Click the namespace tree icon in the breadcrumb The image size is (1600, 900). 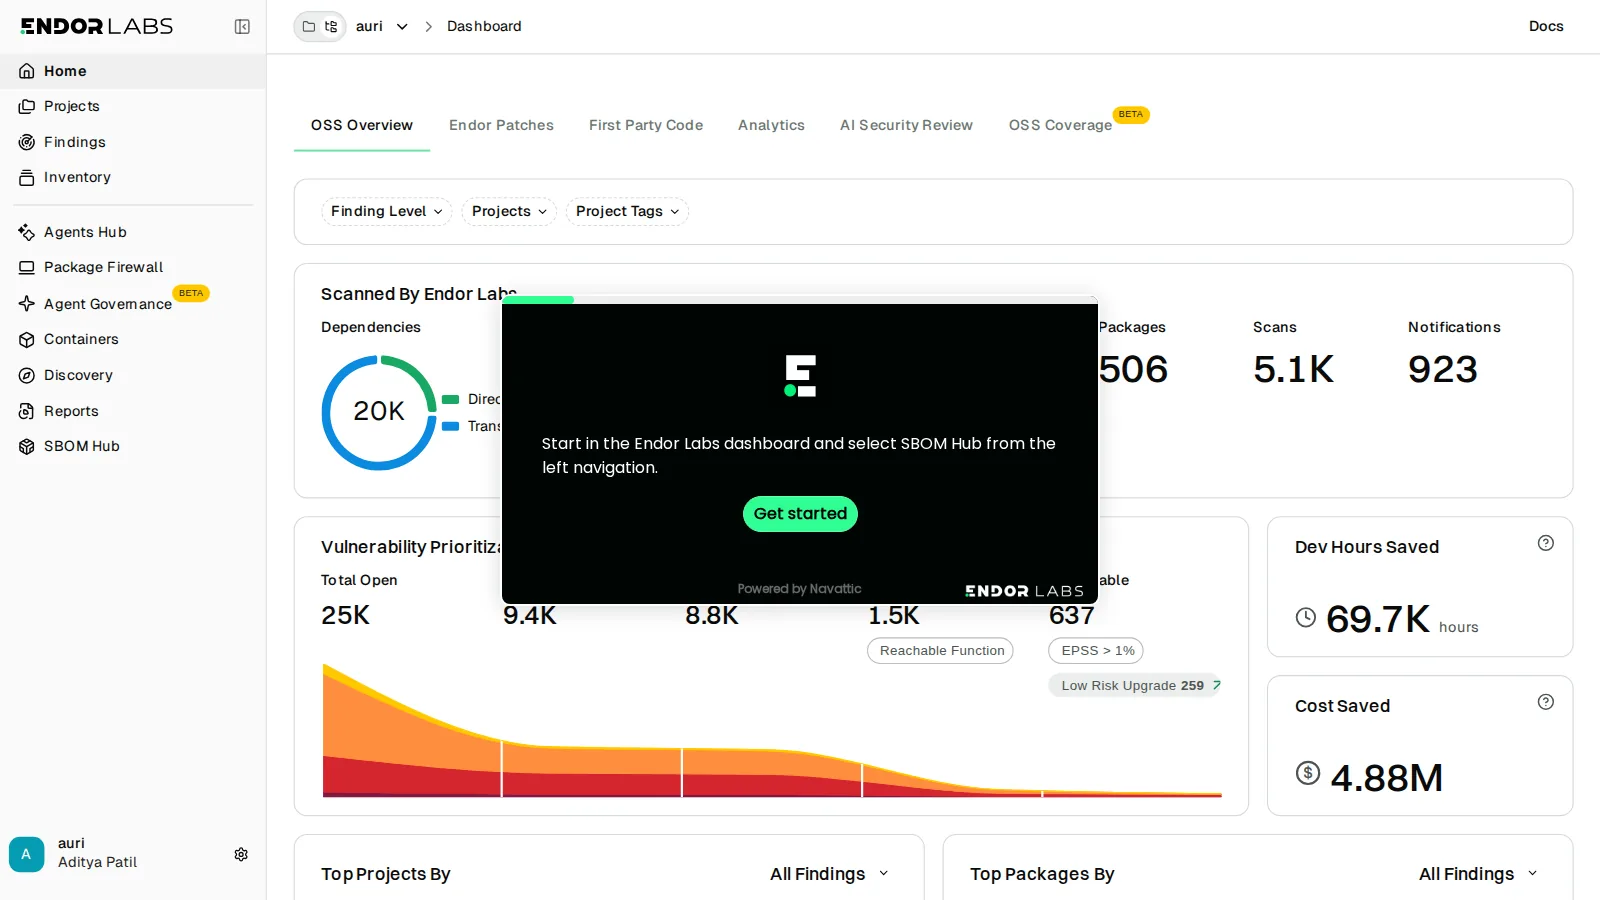click(331, 27)
